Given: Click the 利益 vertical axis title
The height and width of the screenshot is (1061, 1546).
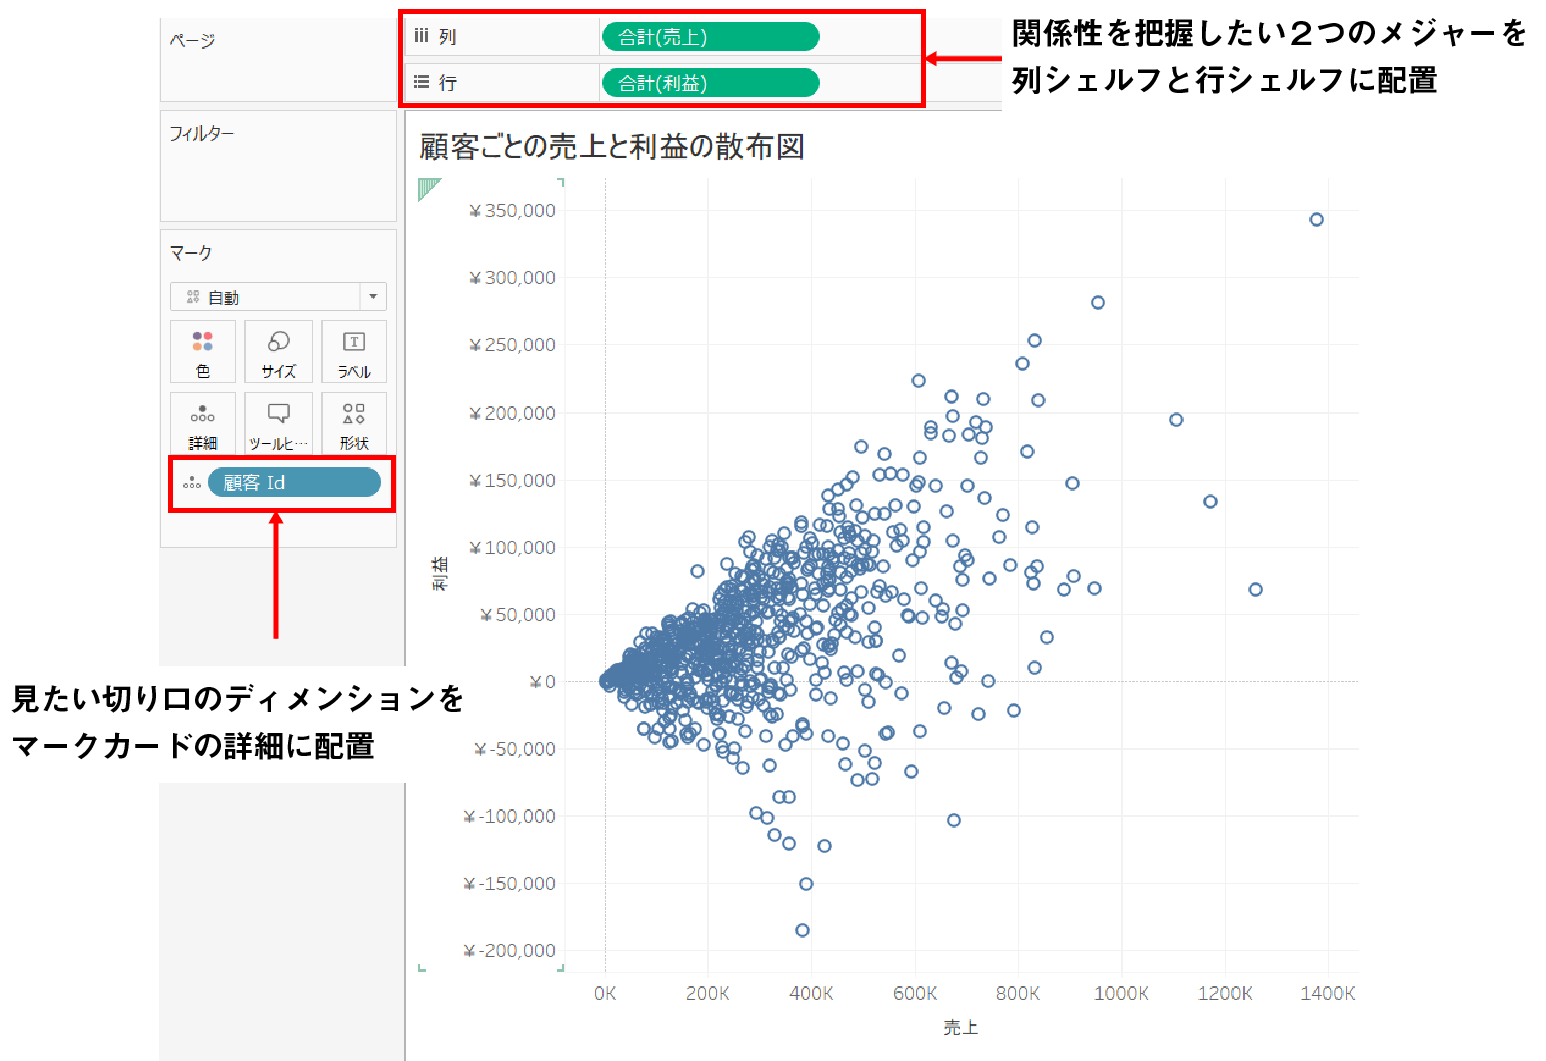Looking at the screenshot, I should pos(440,574).
